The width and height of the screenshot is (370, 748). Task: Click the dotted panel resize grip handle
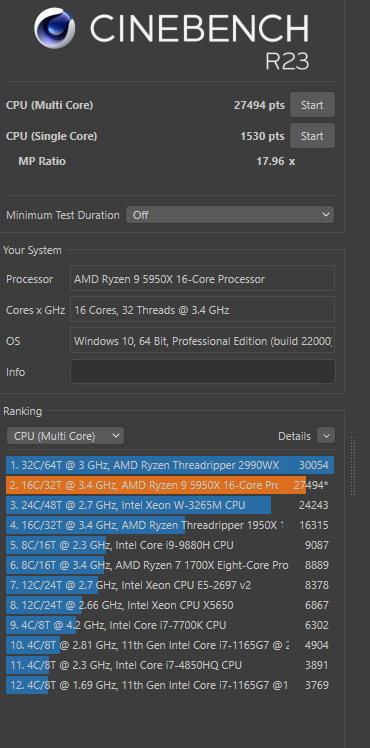(x=353, y=466)
